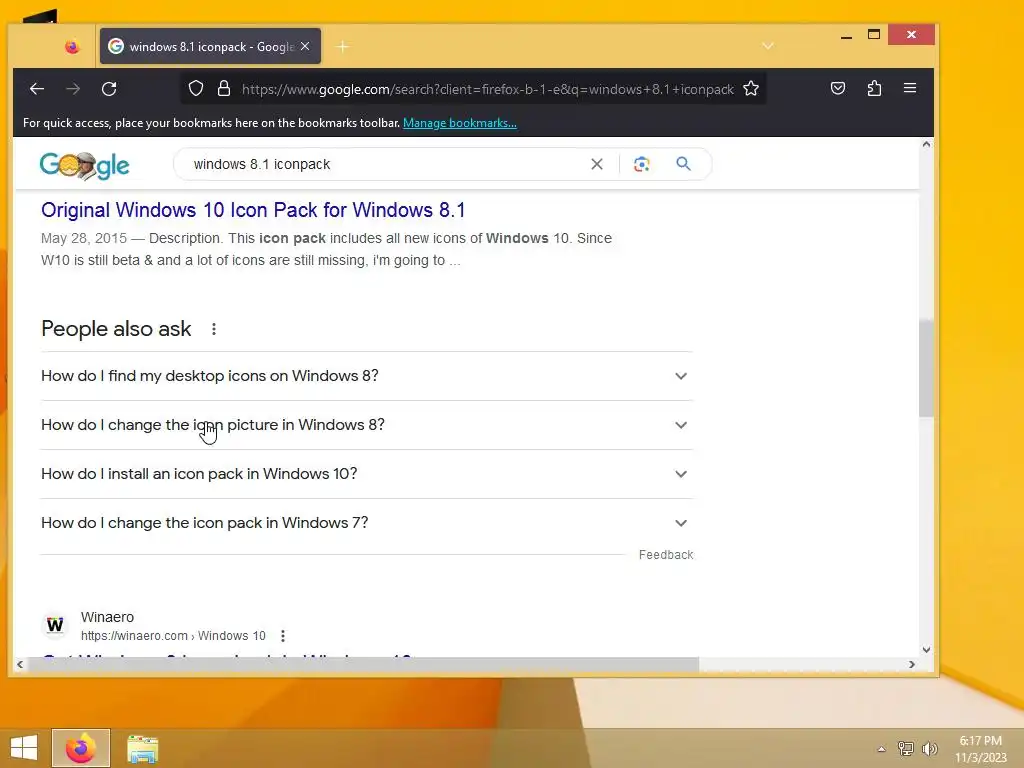
Task: Submit search with magnifier icon
Action: tap(683, 164)
